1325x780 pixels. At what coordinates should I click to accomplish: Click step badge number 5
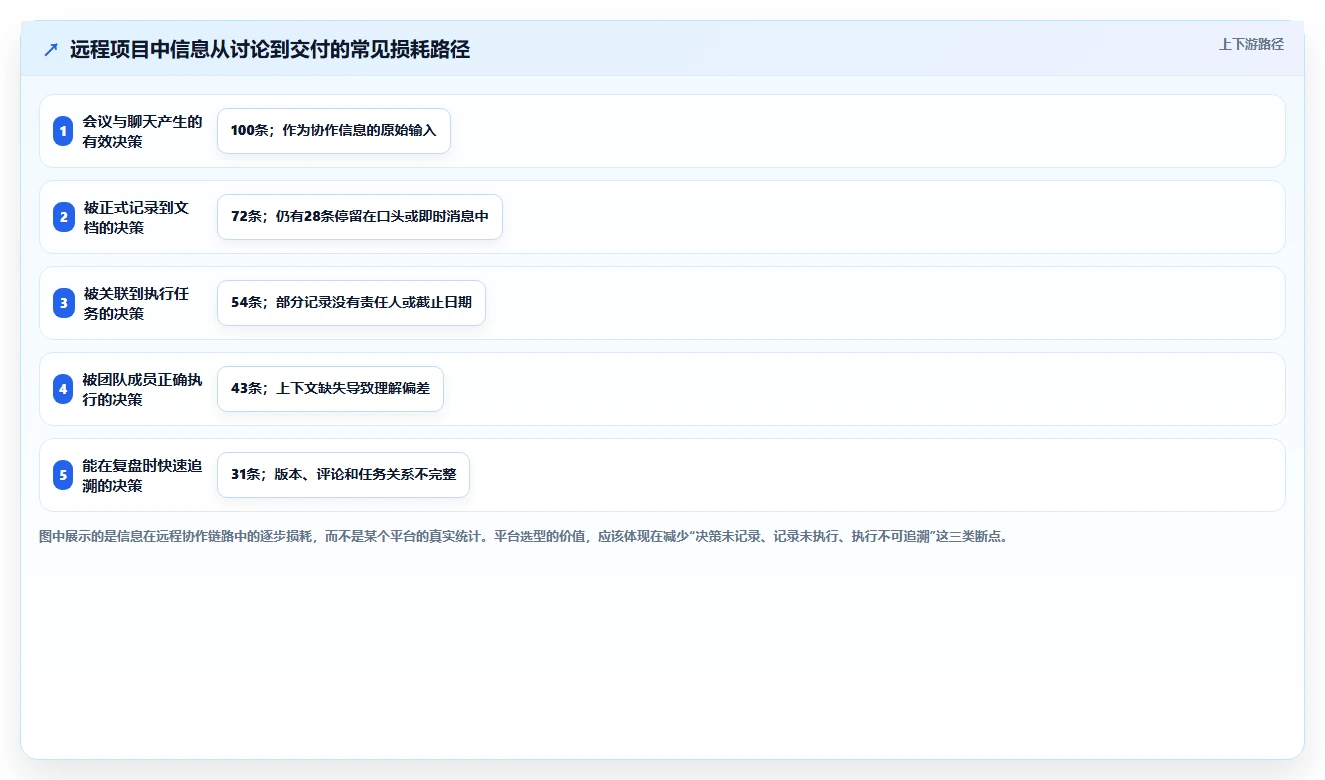tap(63, 475)
